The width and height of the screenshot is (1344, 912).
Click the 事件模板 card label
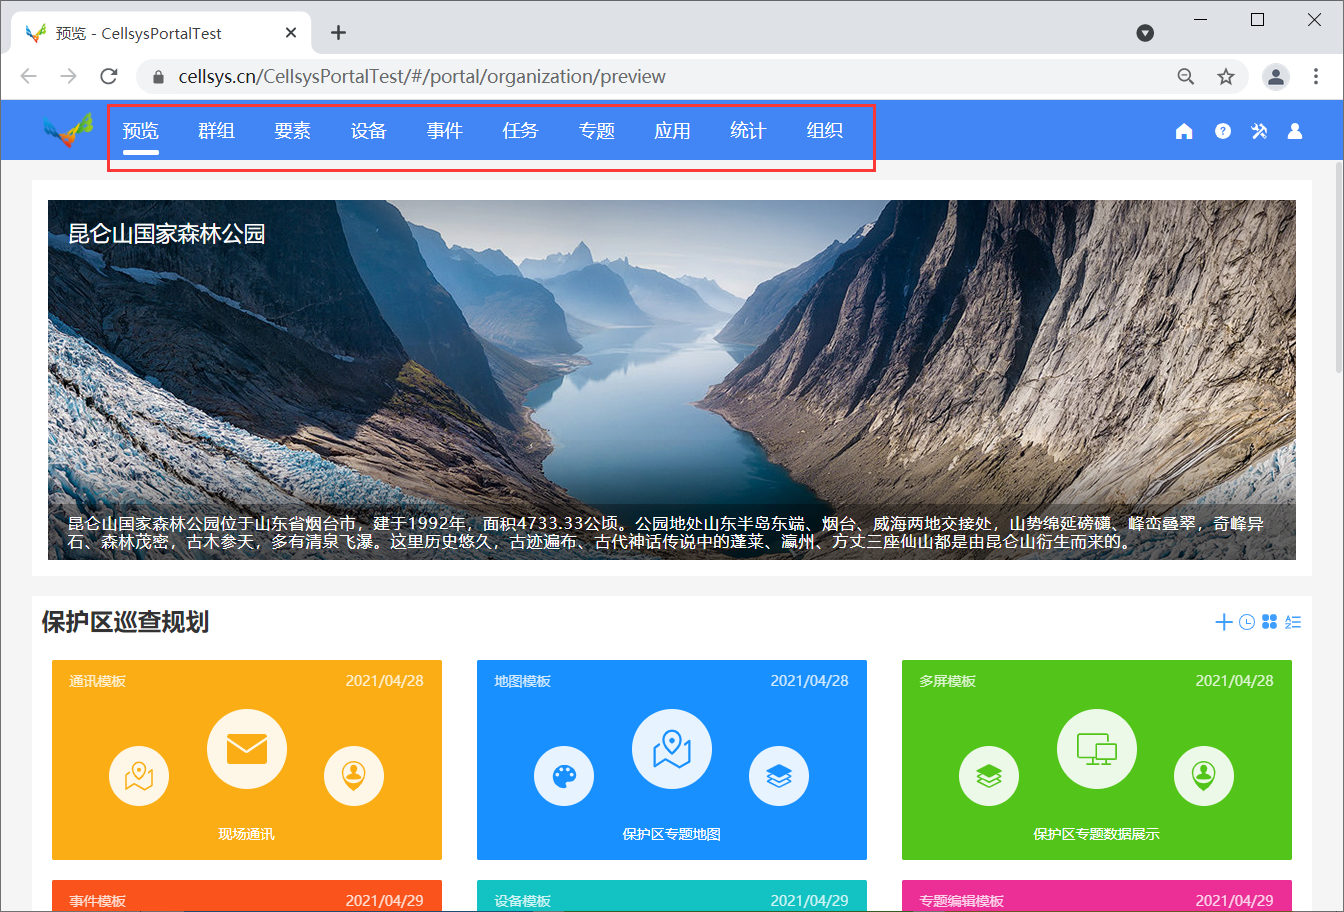click(x=98, y=901)
